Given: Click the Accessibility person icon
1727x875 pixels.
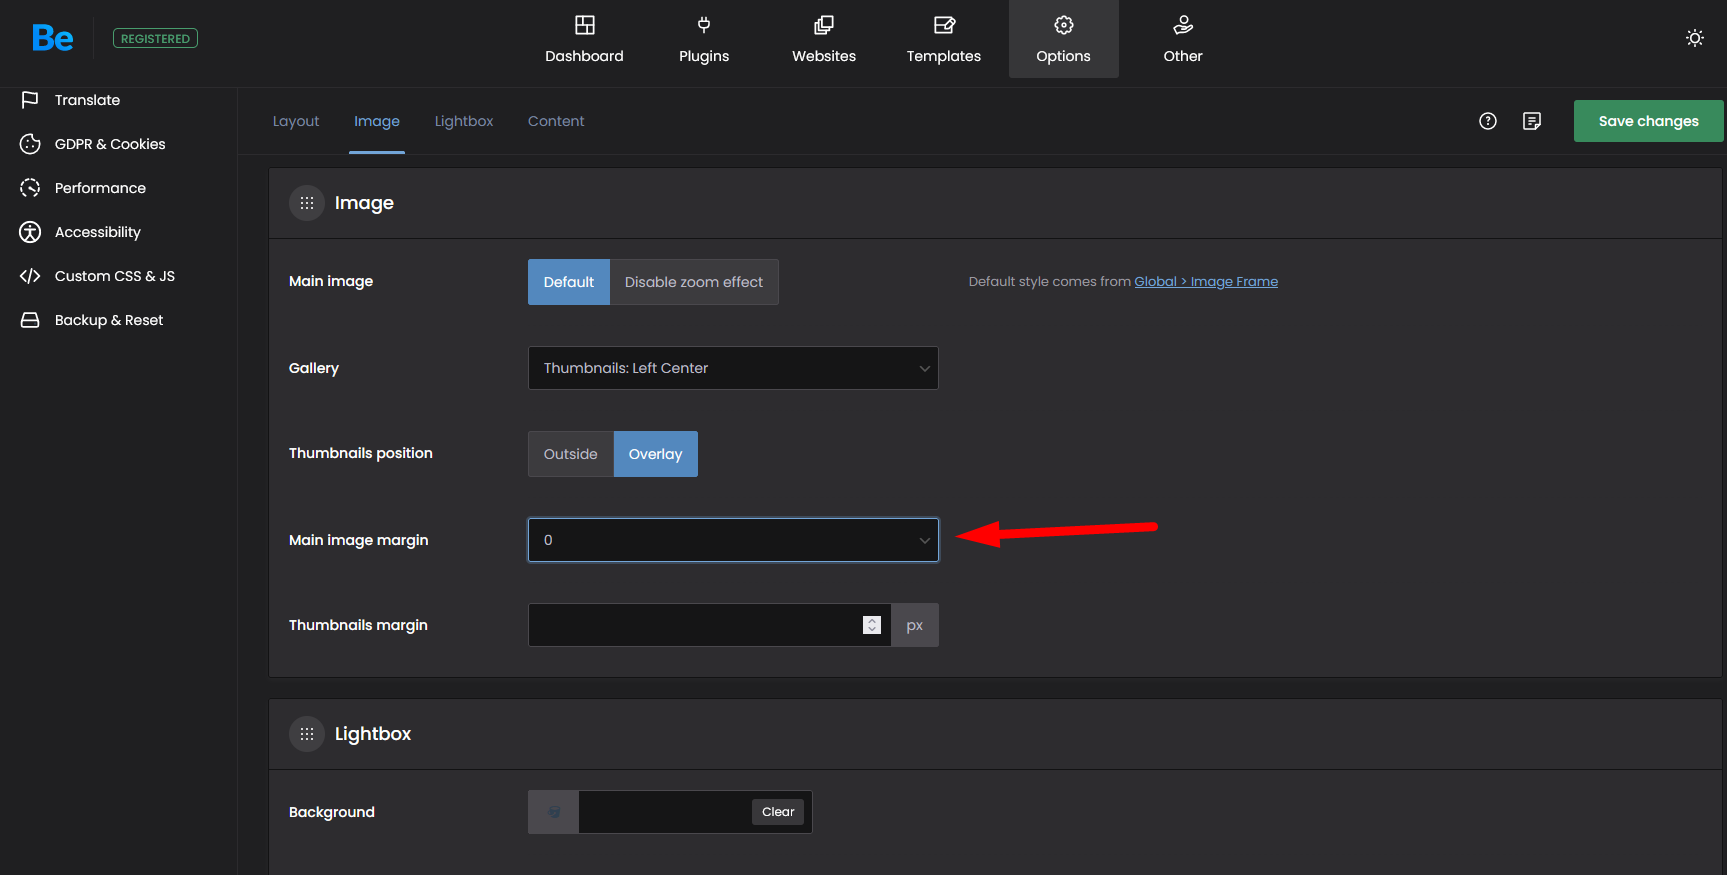Looking at the screenshot, I should click(x=30, y=232).
